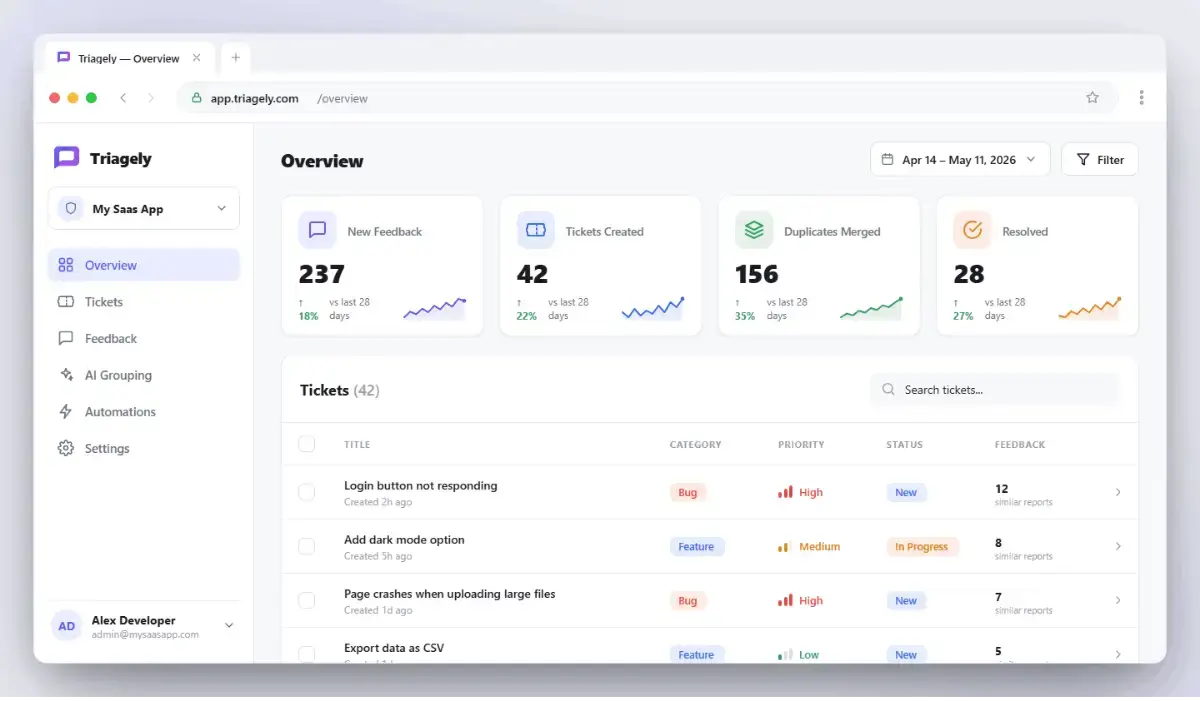Click the shield icon beside My Saas App
This screenshot has height=701, width=1200.
pyautogui.click(x=70, y=209)
